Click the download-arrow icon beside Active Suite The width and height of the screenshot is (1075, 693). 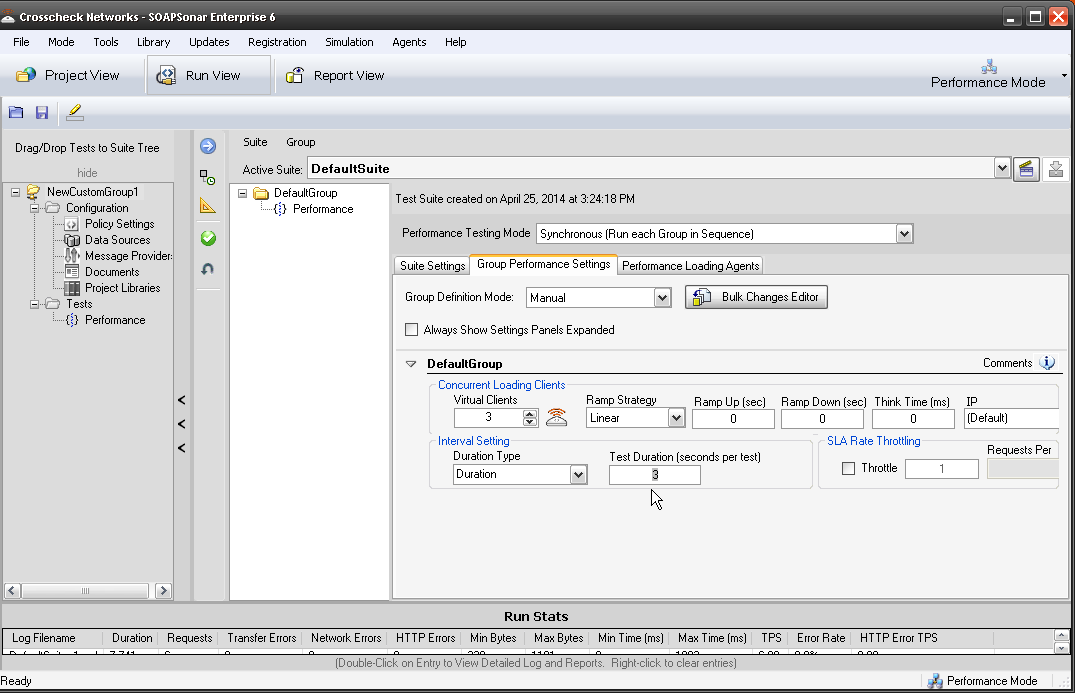[x=1056, y=169]
